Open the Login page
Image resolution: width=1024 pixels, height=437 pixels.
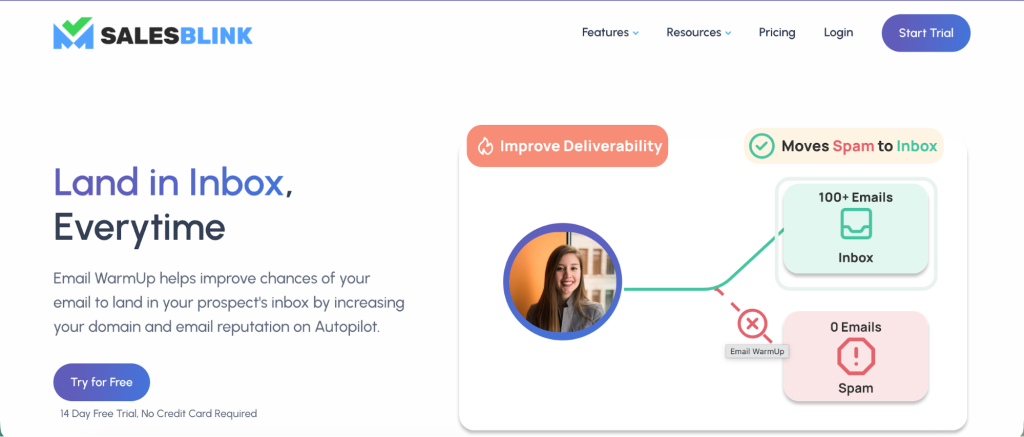(838, 33)
